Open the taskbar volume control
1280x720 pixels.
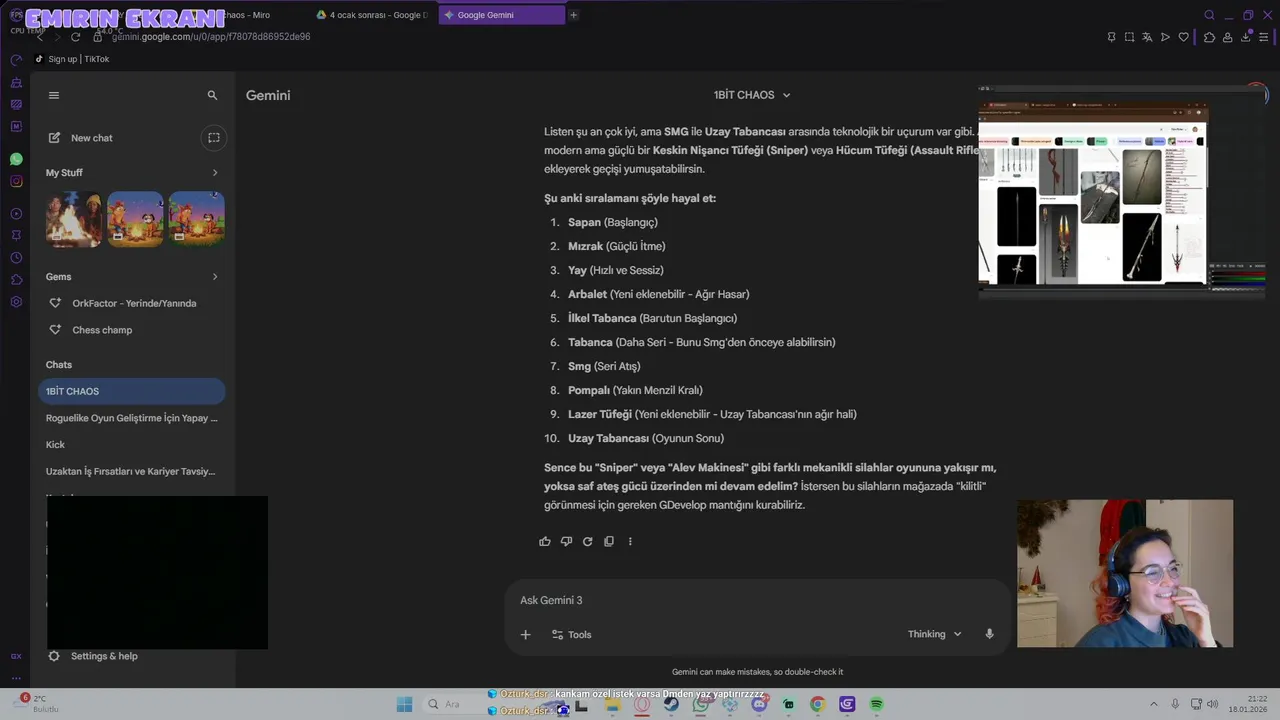click(1212, 704)
